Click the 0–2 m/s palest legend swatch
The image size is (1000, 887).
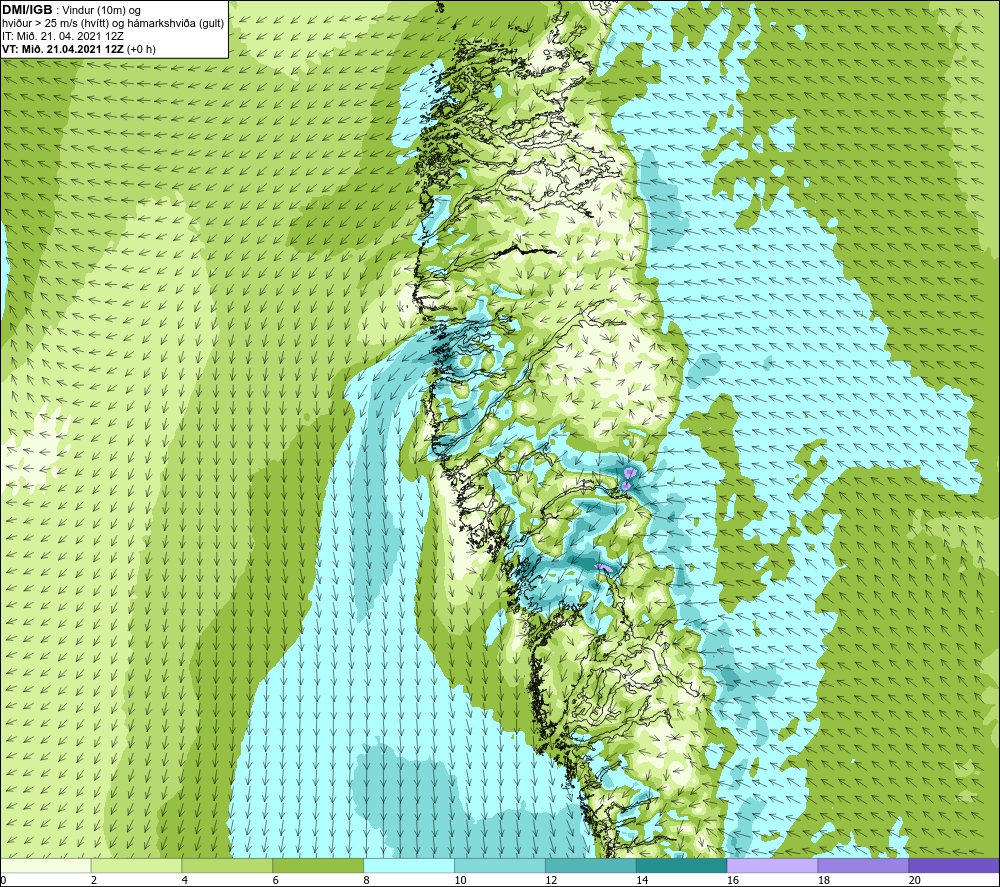[x=46, y=866]
